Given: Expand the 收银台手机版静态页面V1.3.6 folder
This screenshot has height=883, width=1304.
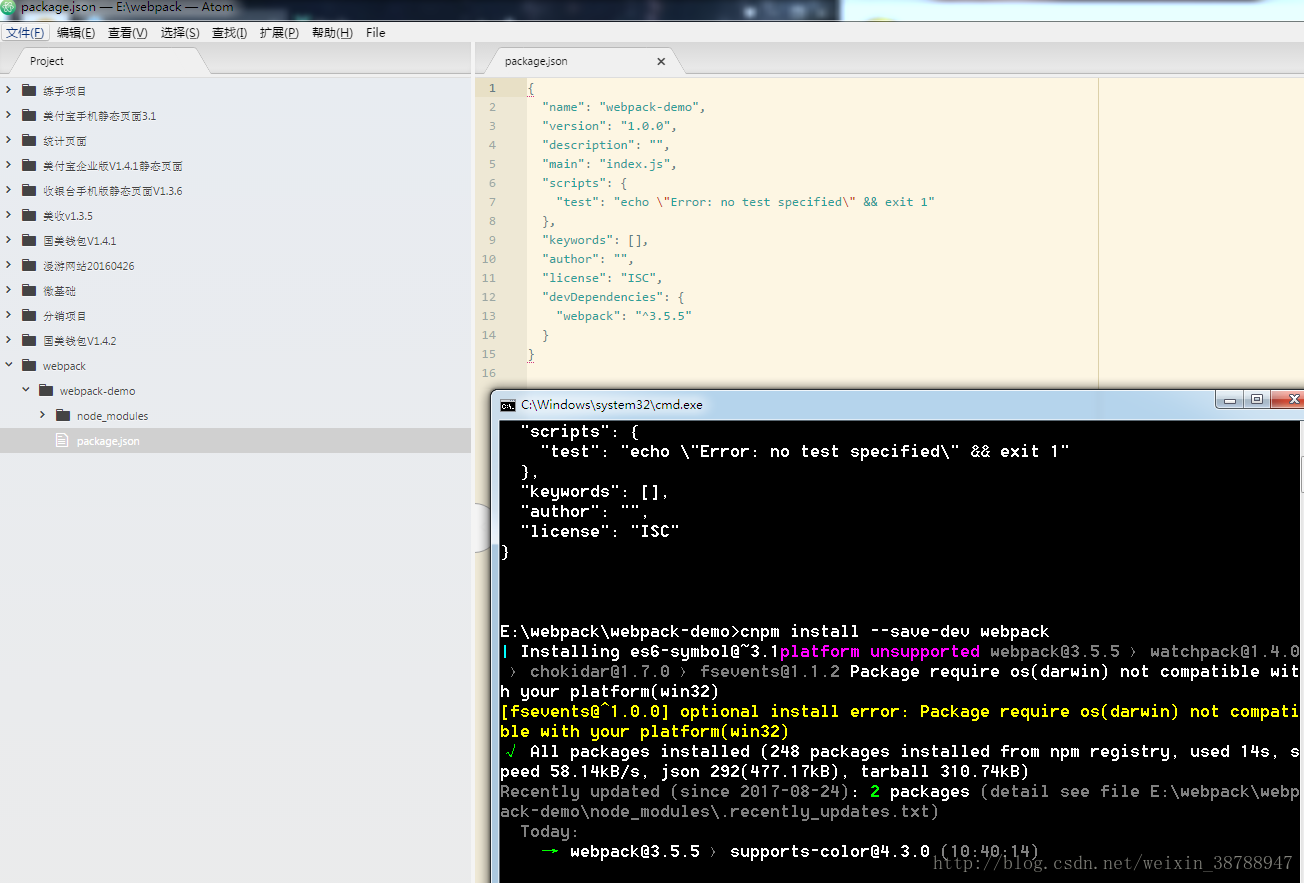Looking at the screenshot, I should coord(9,190).
